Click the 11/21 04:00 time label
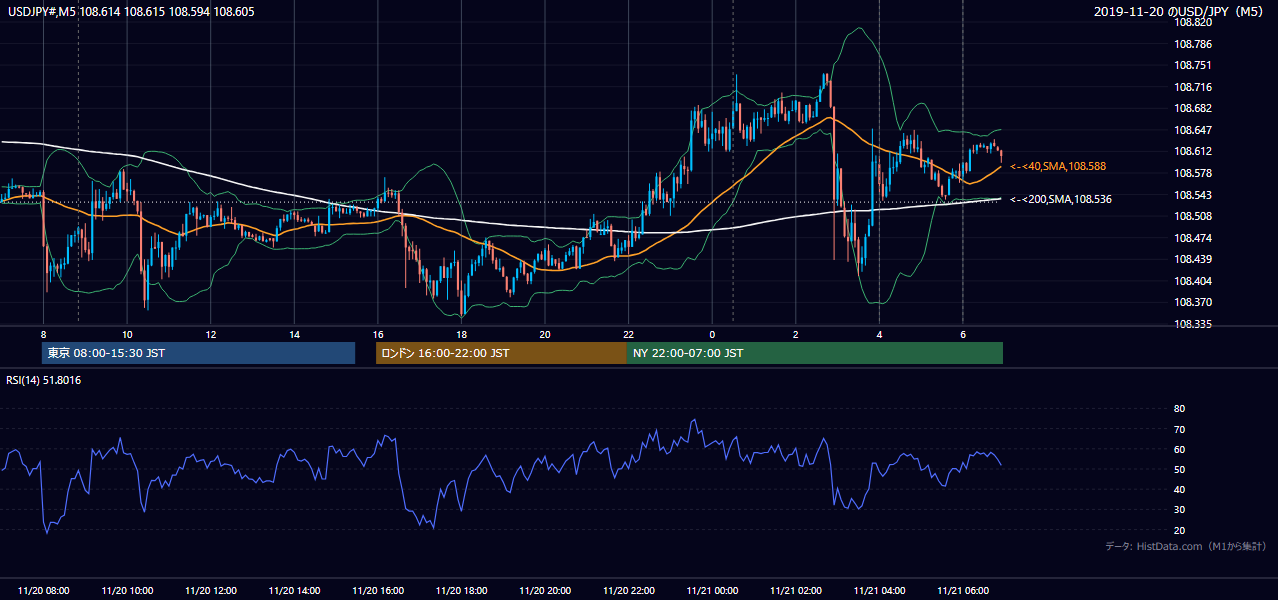The image size is (1278, 600). (880, 591)
